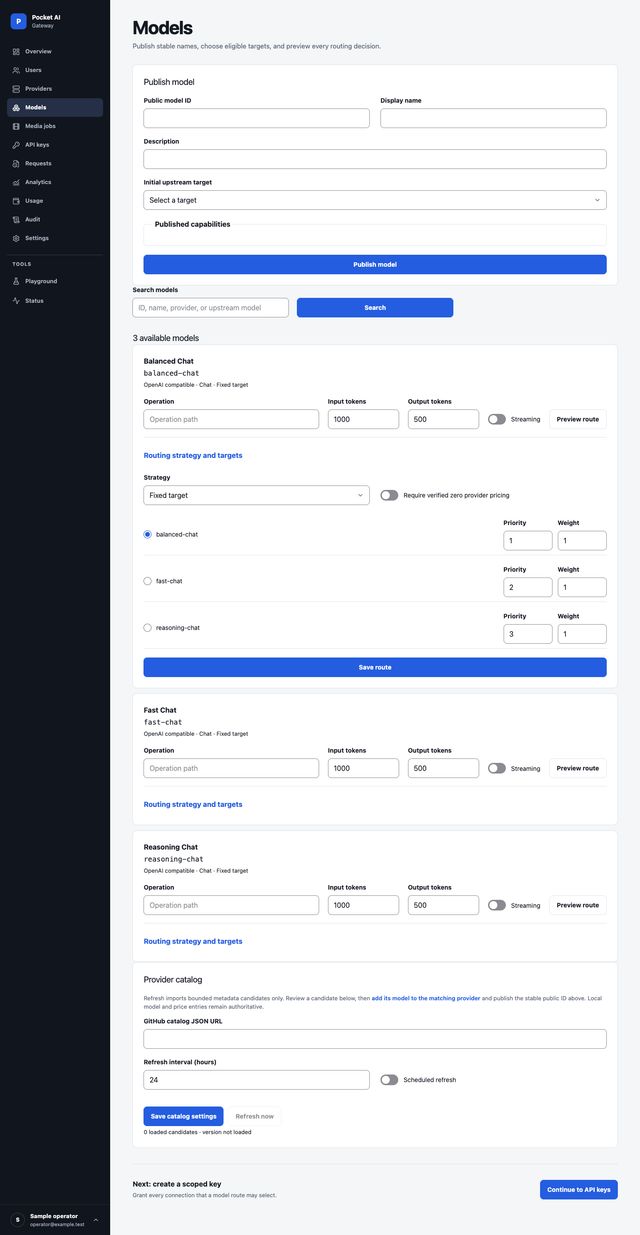Open Audit page from sidebar
The image size is (640, 1235).
55,219
